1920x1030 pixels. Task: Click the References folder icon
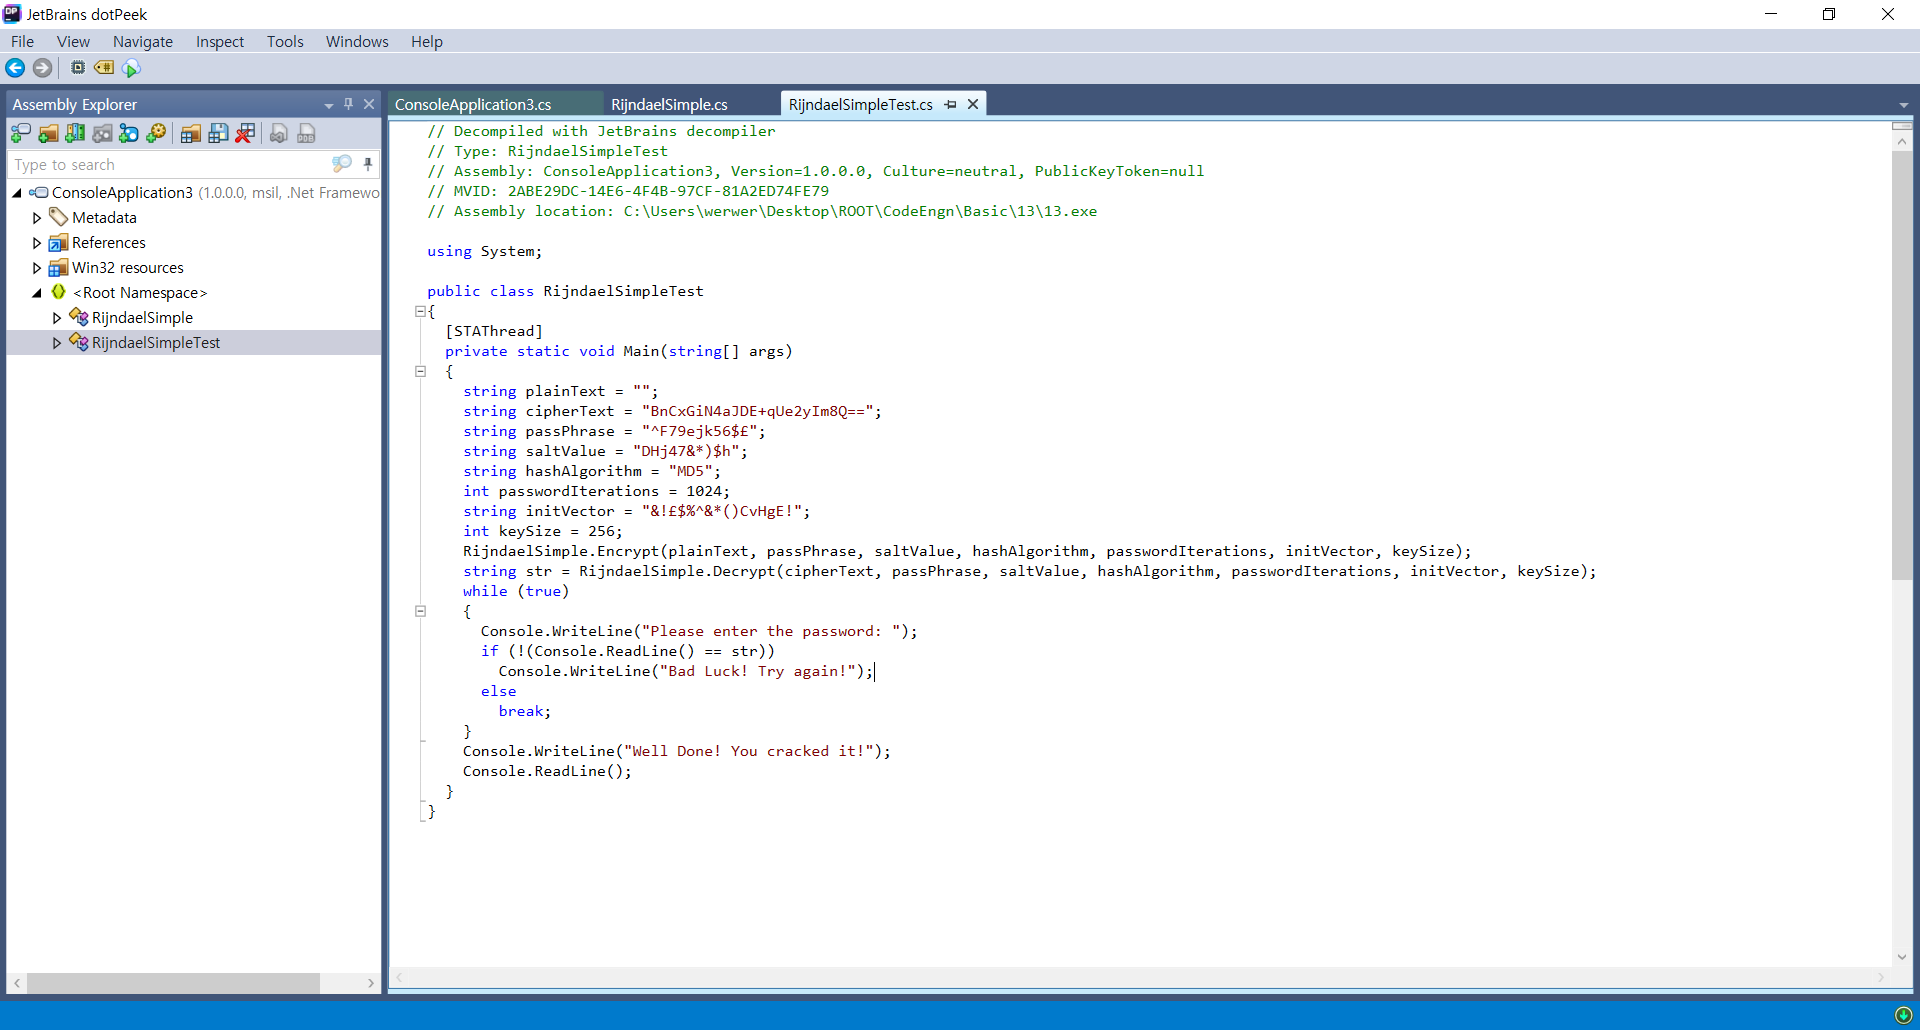(x=59, y=242)
